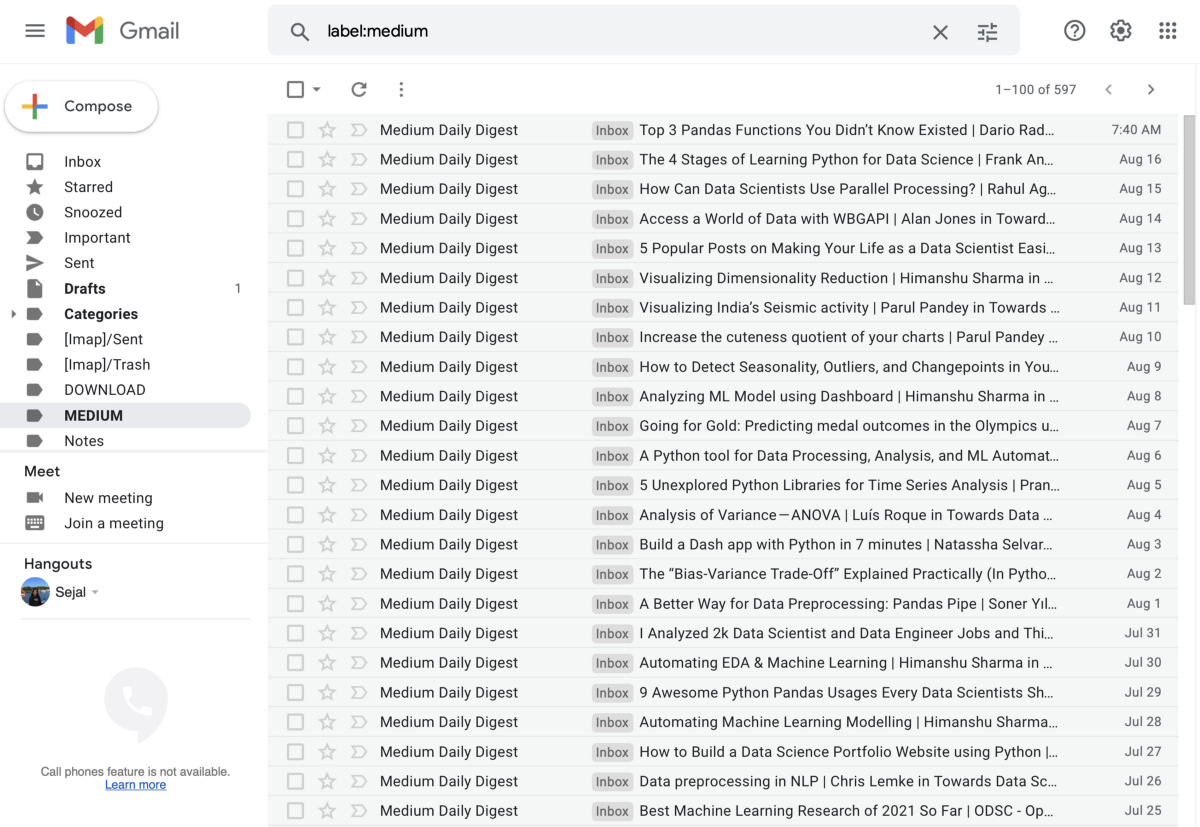Open the 9 Awesome Python Pandas Usages email
1200x827 pixels.
[x=723, y=692]
